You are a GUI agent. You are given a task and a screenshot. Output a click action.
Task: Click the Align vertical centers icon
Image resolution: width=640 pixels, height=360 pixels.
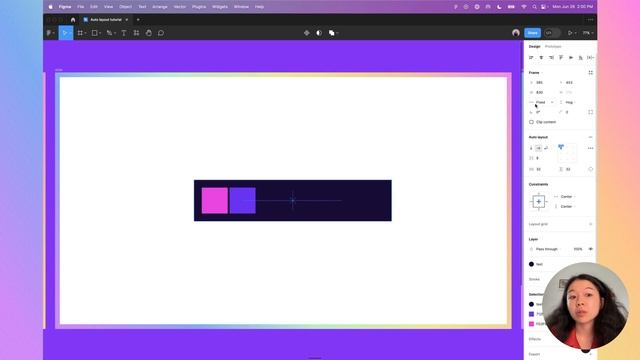(571, 58)
